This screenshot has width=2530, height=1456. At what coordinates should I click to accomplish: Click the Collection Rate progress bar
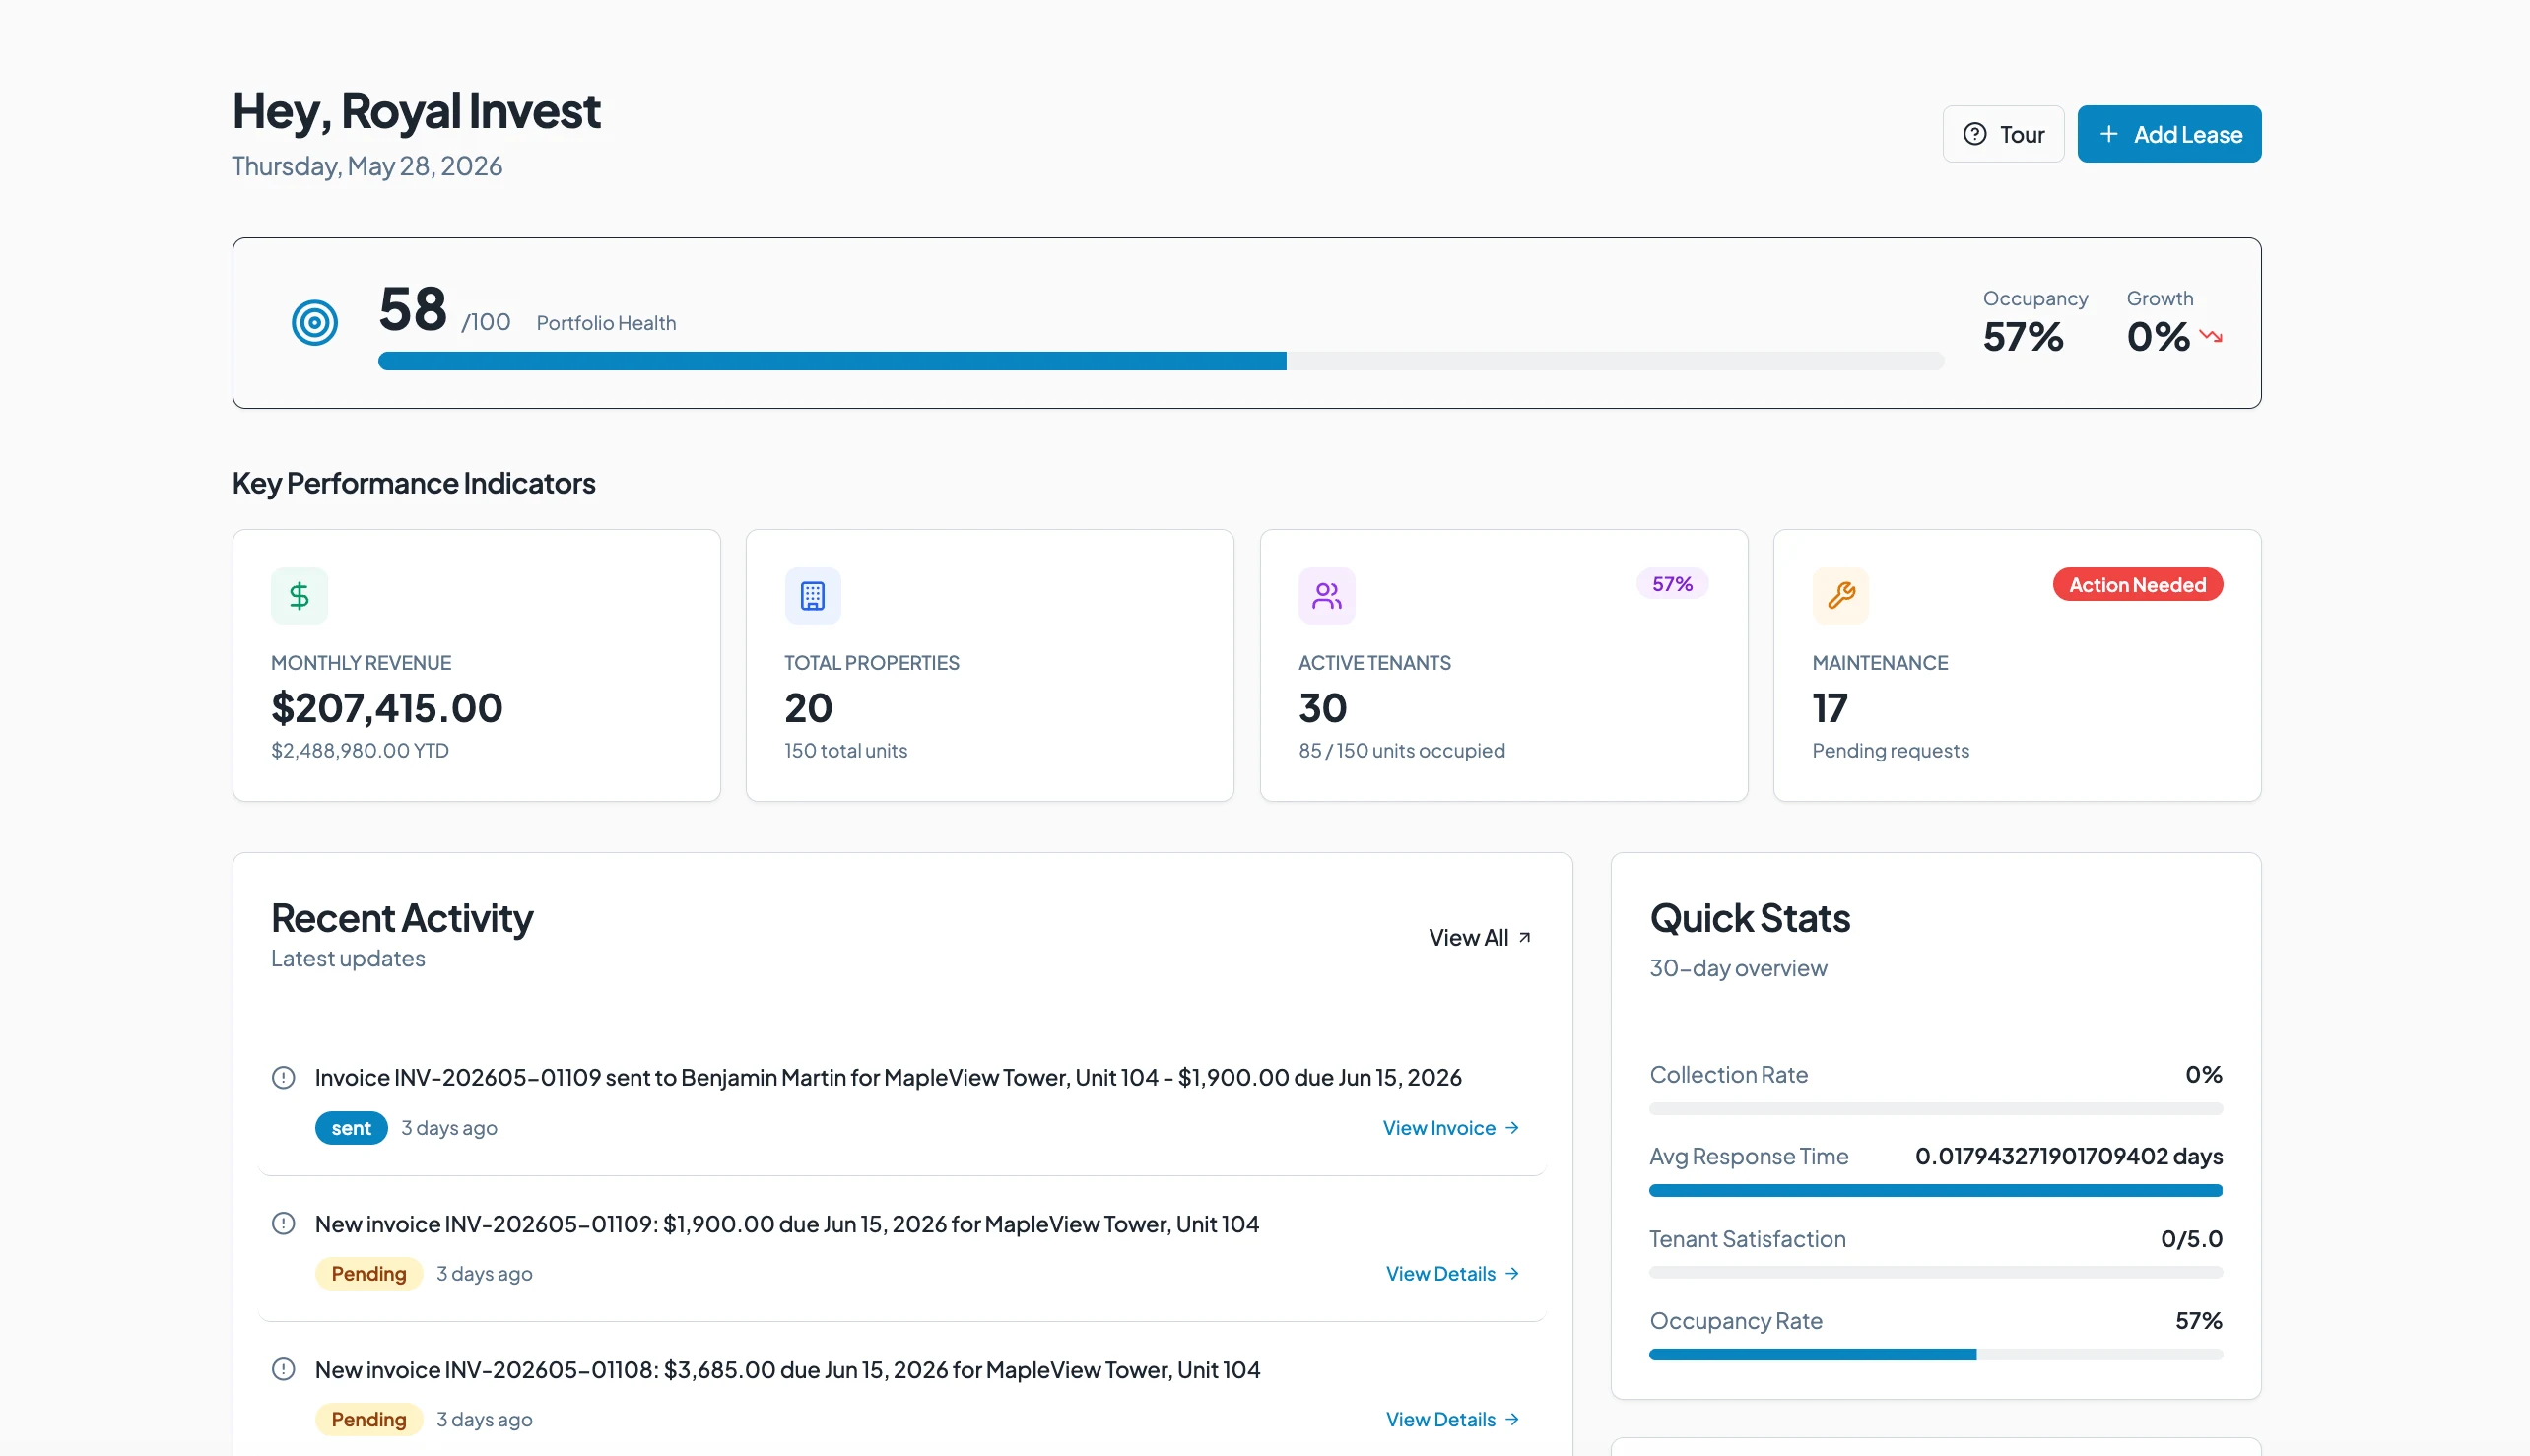pyautogui.click(x=1935, y=1108)
